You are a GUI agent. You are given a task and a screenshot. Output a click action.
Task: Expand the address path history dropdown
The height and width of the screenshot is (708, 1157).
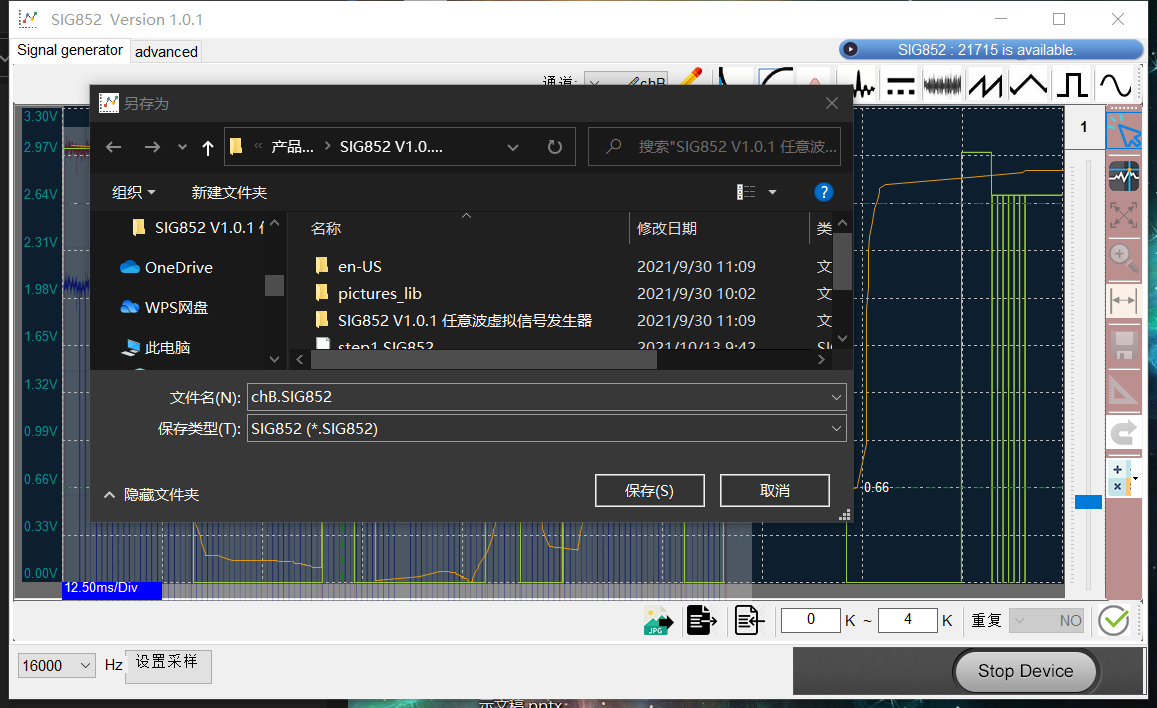click(x=513, y=148)
